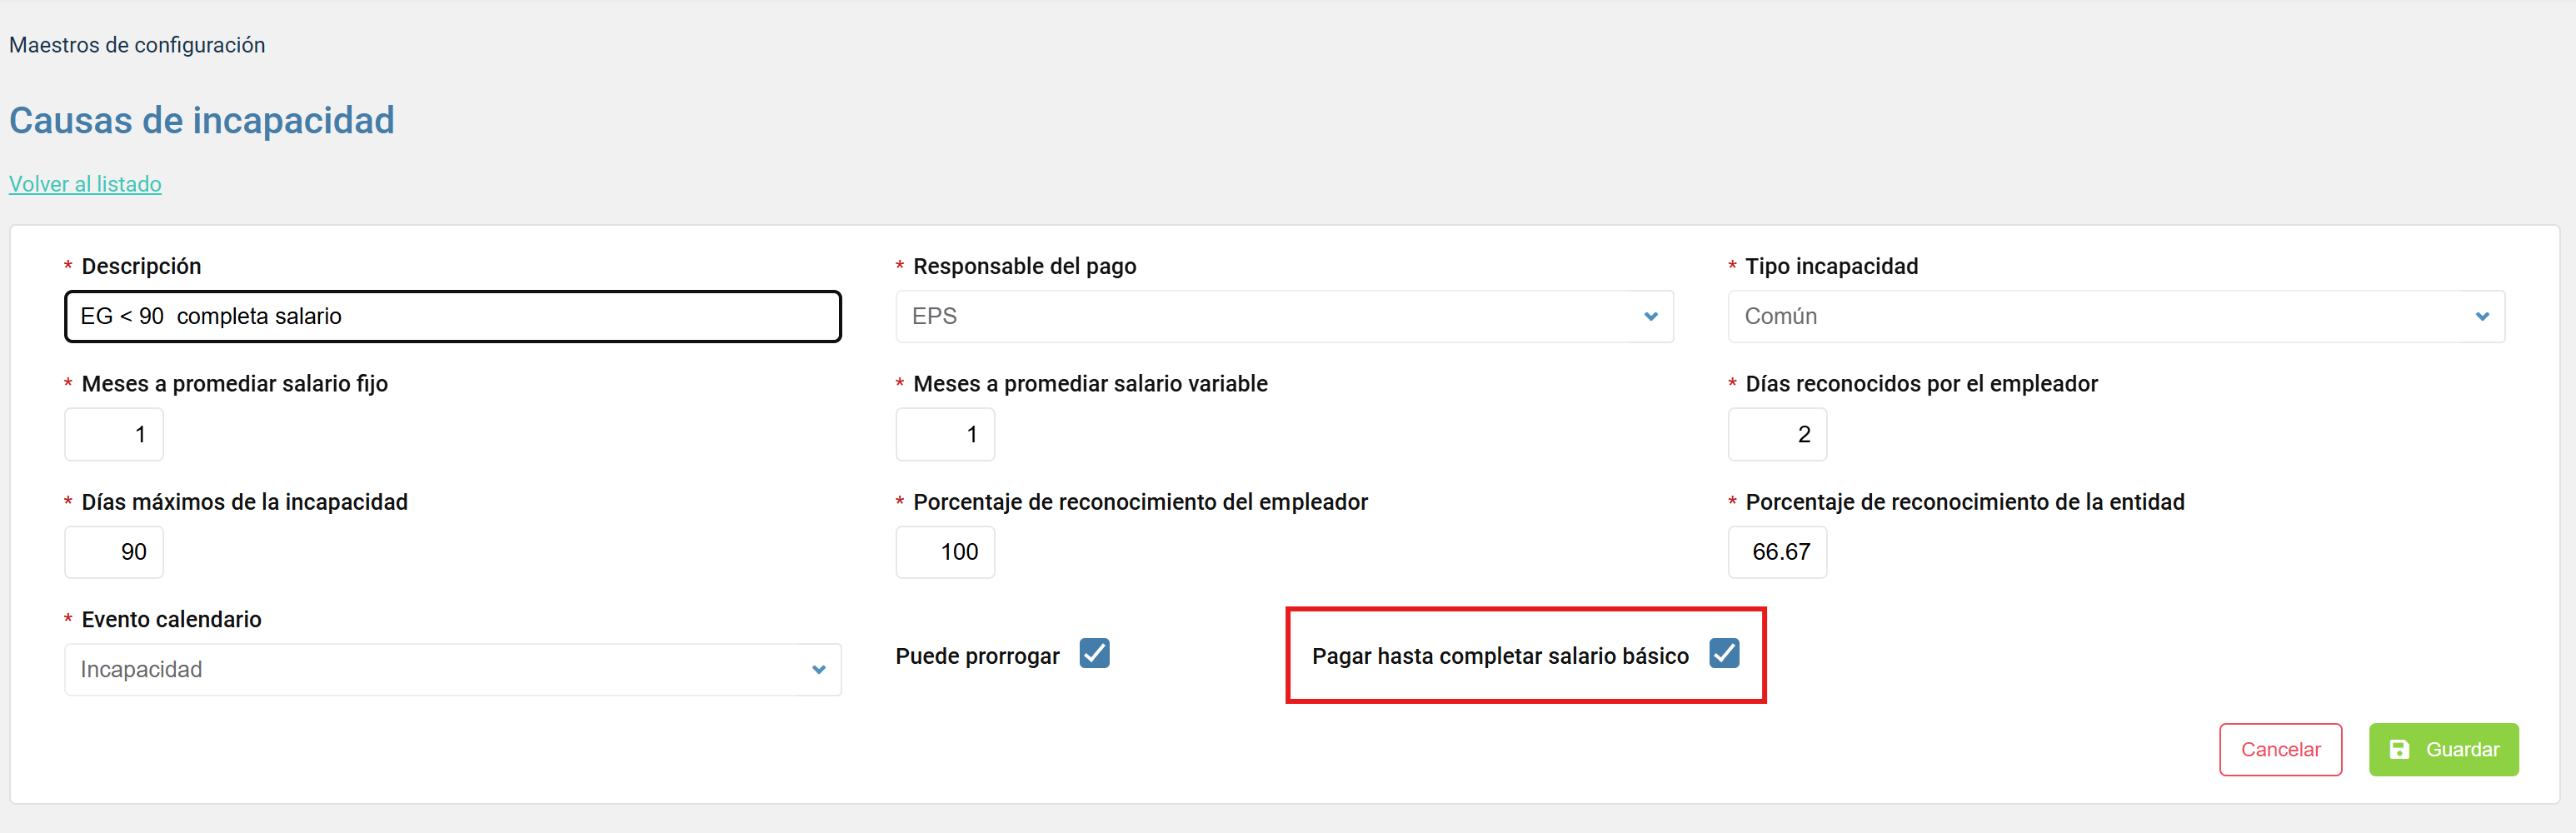Open the Evento calendario dropdown
The width and height of the screenshot is (2576, 833).
click(x=453, y=670)
